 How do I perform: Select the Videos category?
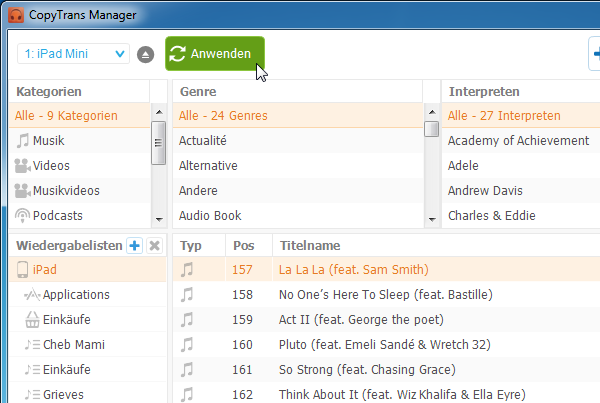79,166
